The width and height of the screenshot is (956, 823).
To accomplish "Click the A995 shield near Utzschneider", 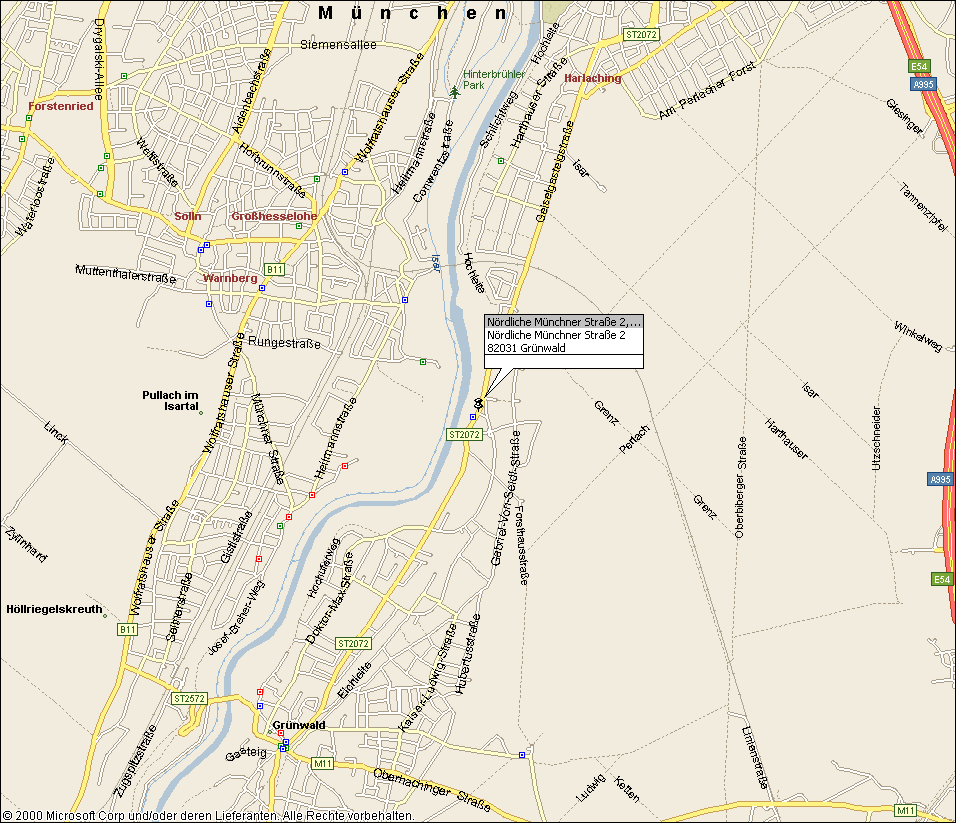I will [x=940, y=479].
